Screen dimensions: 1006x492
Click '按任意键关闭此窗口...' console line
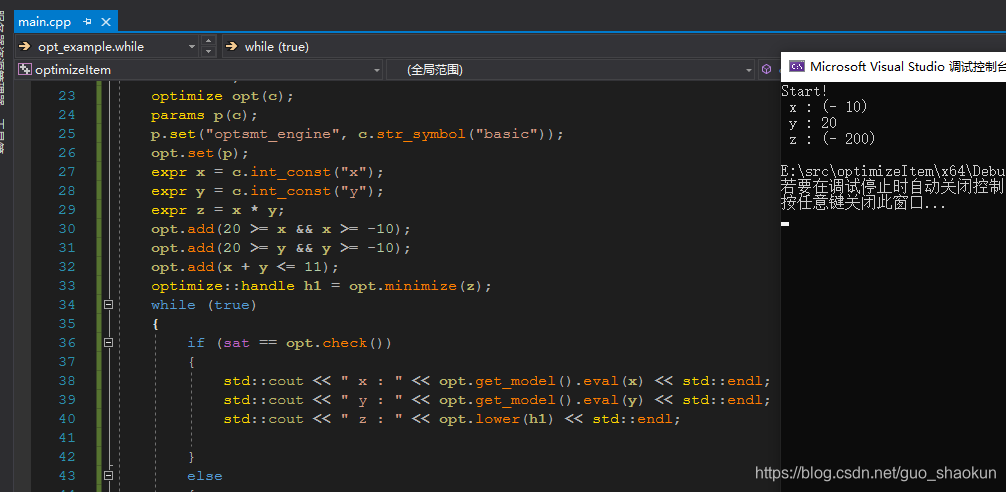(x=863, y=203)
